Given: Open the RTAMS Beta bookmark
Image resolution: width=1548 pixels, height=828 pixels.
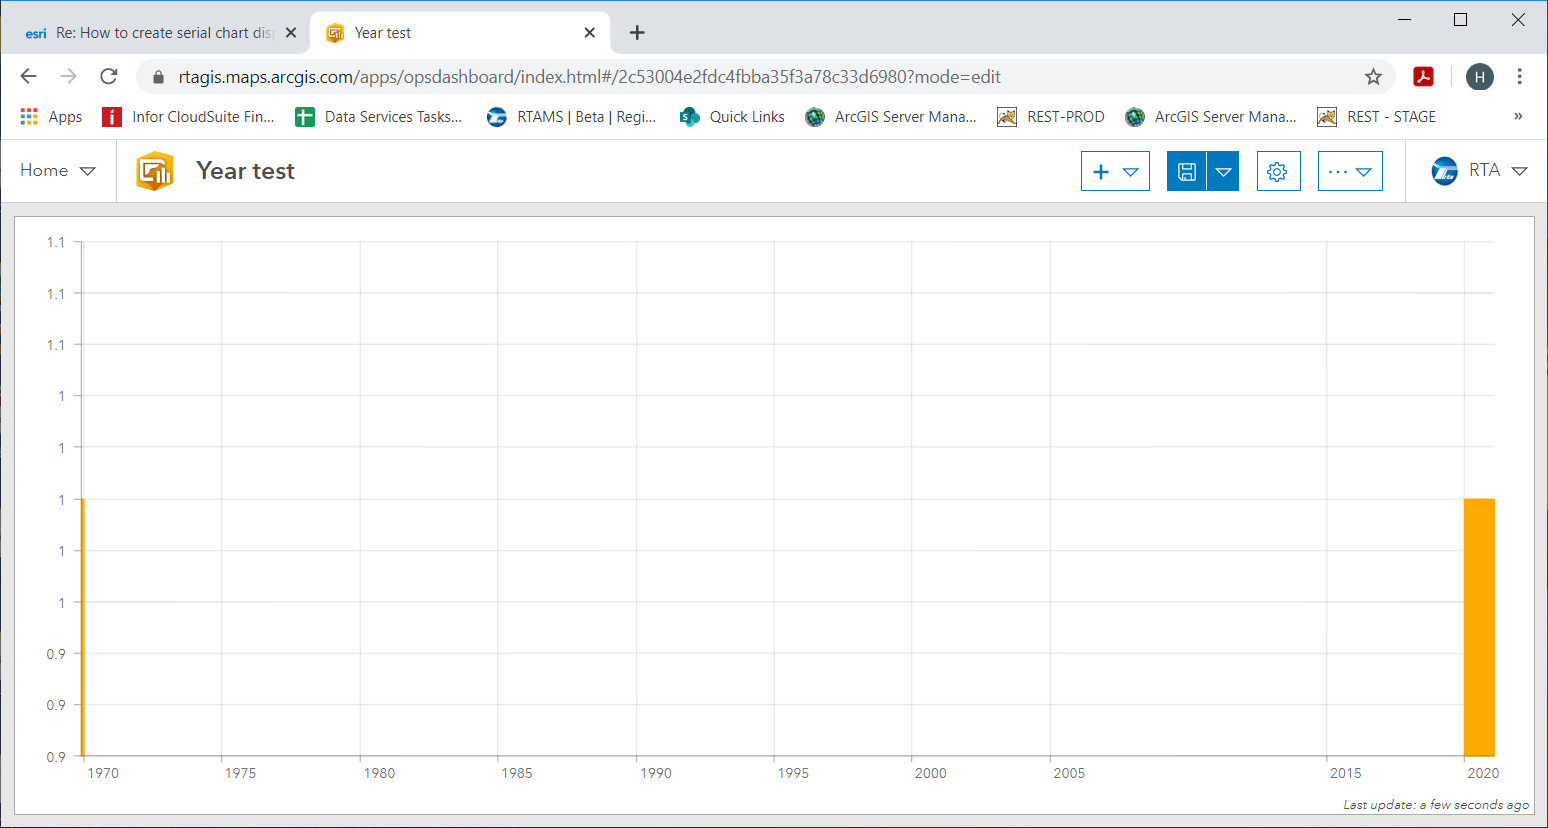Looking at the screenshot, I should pos(571,116).
